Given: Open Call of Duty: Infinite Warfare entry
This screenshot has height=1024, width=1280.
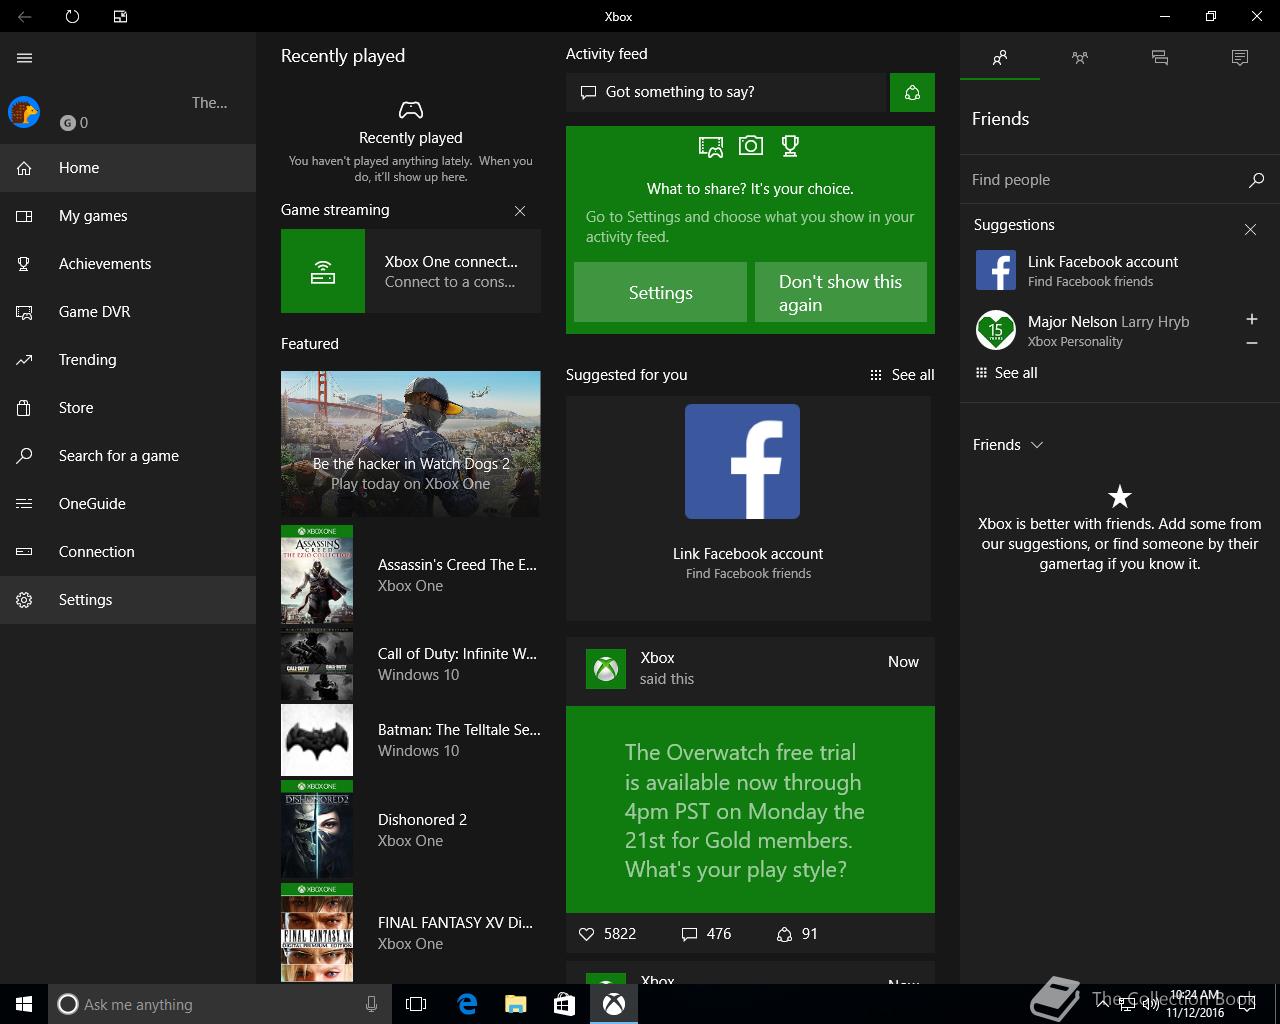Looking at the screenshot, I should [411, 664].
